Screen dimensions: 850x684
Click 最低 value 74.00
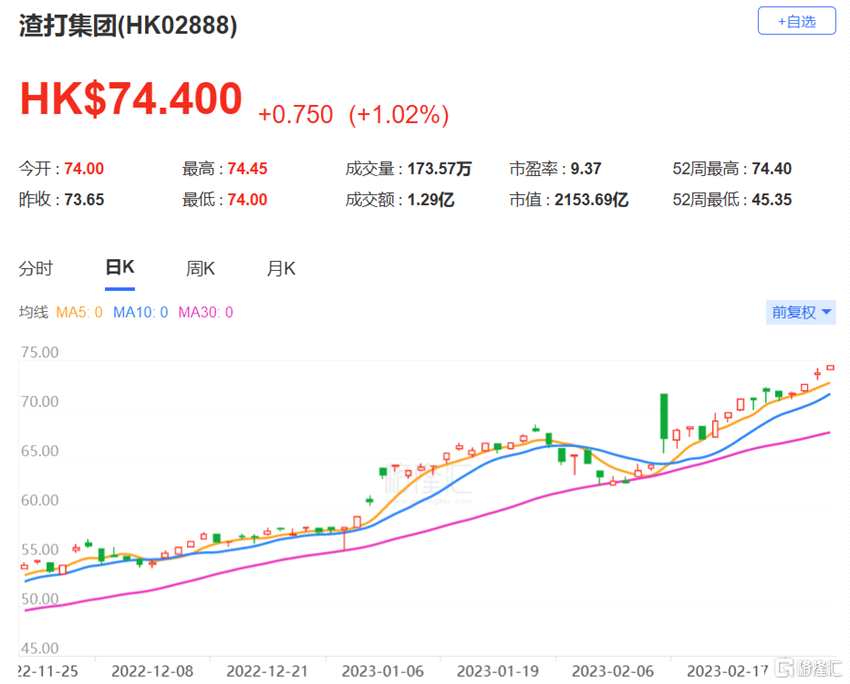pos(247,199)
